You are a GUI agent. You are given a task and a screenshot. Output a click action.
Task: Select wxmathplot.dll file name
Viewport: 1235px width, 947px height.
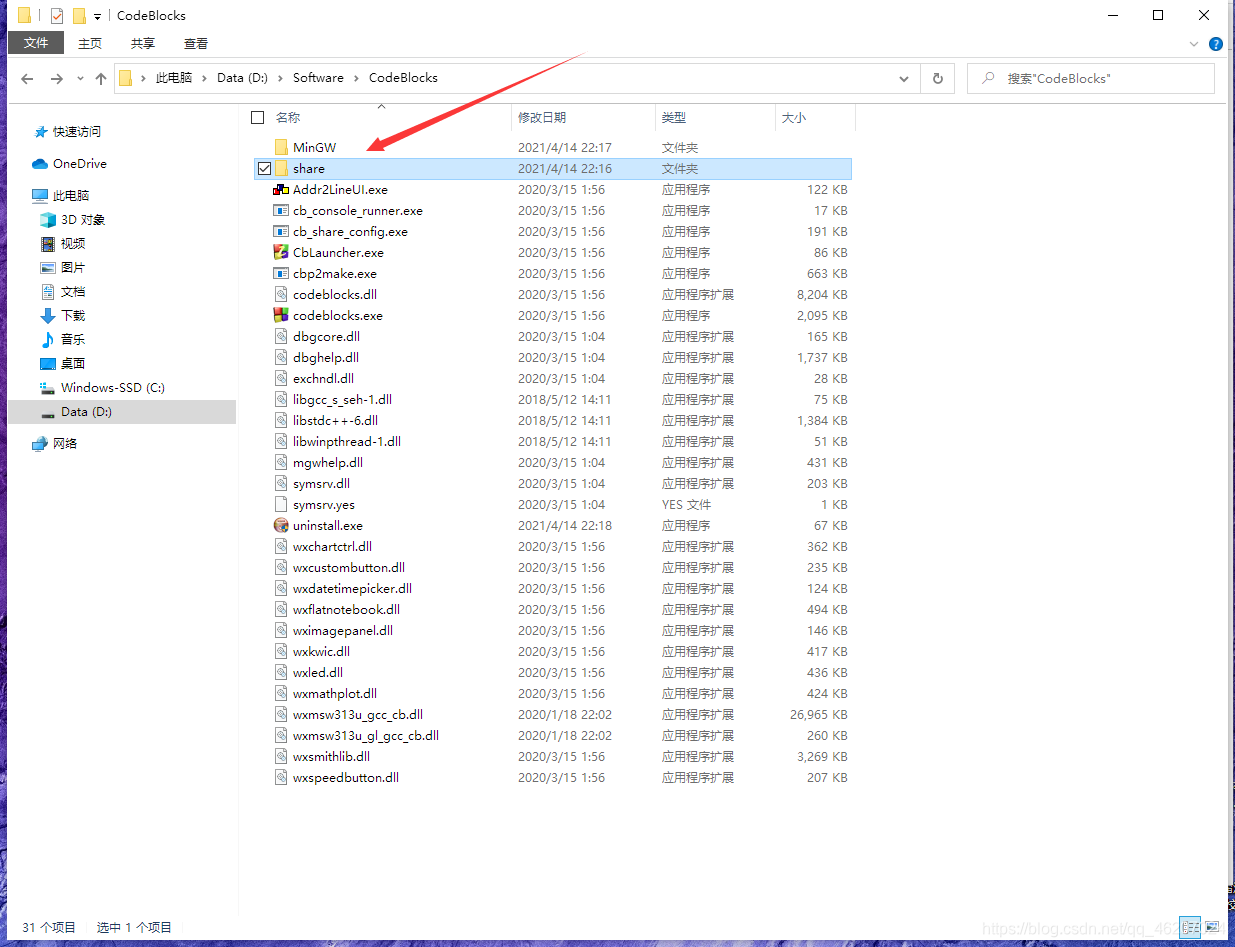(x=335, y=694)
